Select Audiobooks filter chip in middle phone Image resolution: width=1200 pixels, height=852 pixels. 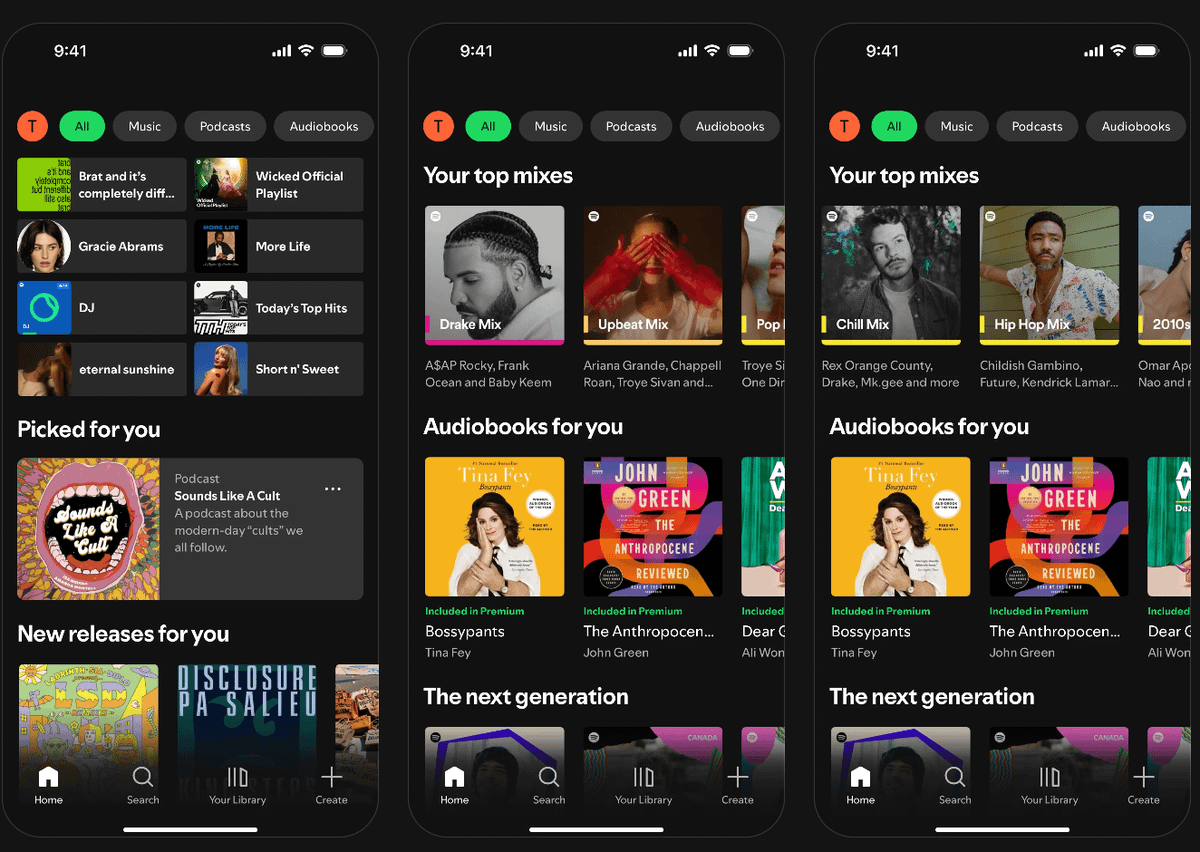730,126
